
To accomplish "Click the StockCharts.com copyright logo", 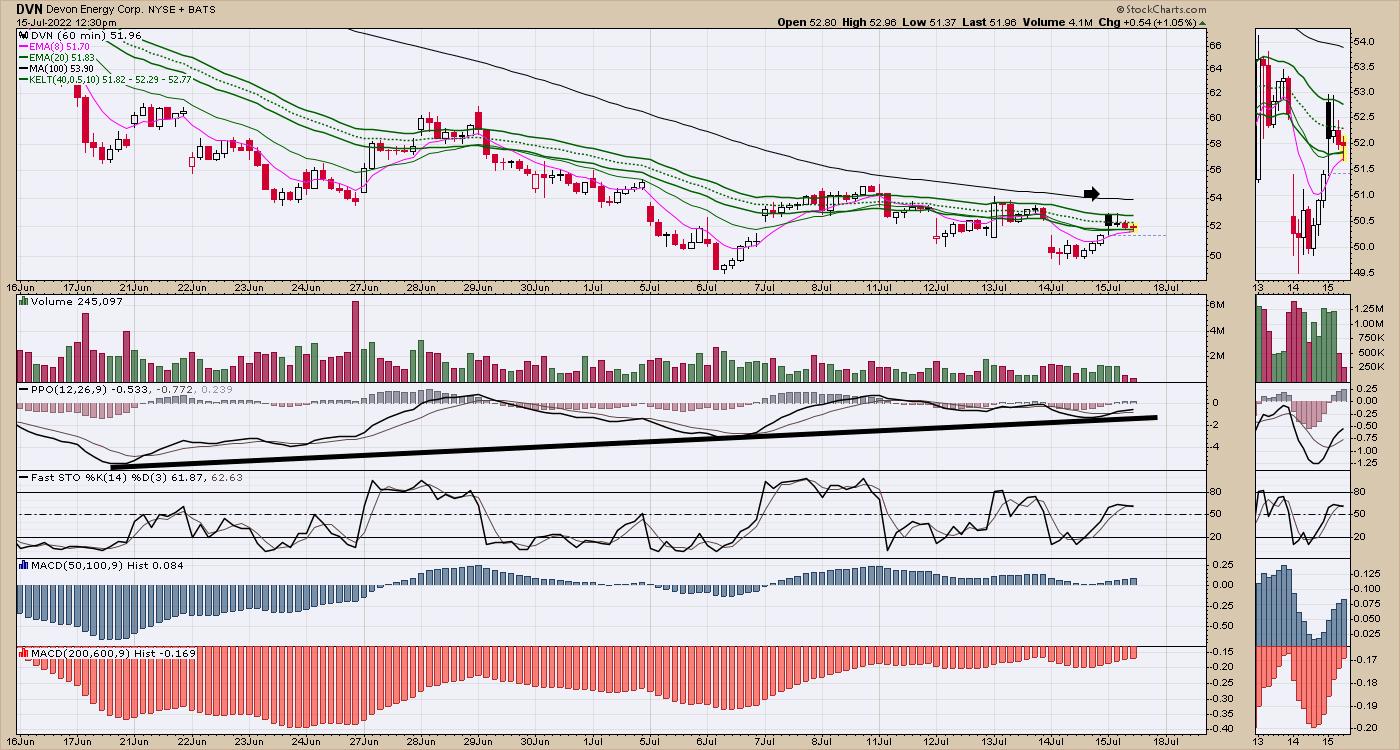I will [1165, 8].
